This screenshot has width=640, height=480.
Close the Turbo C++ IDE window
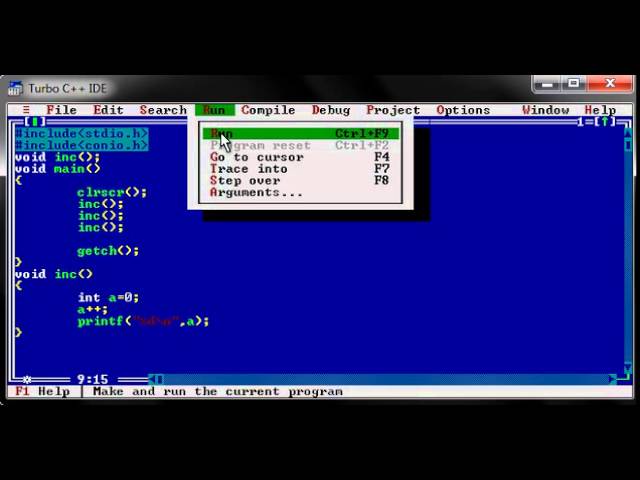(x=610, y=84)
